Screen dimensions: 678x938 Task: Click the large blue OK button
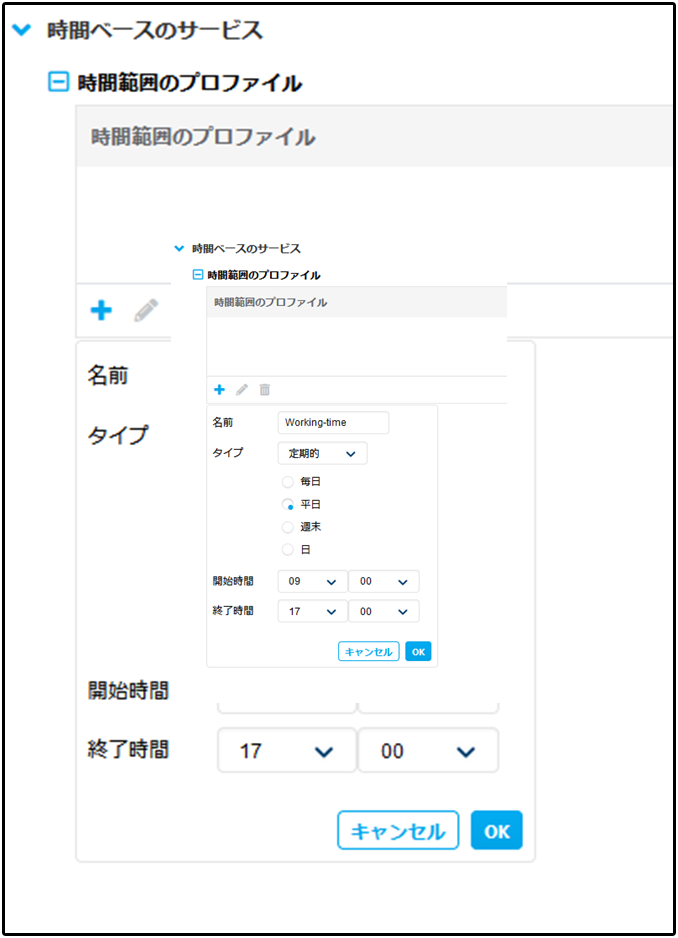pos(497,831)
